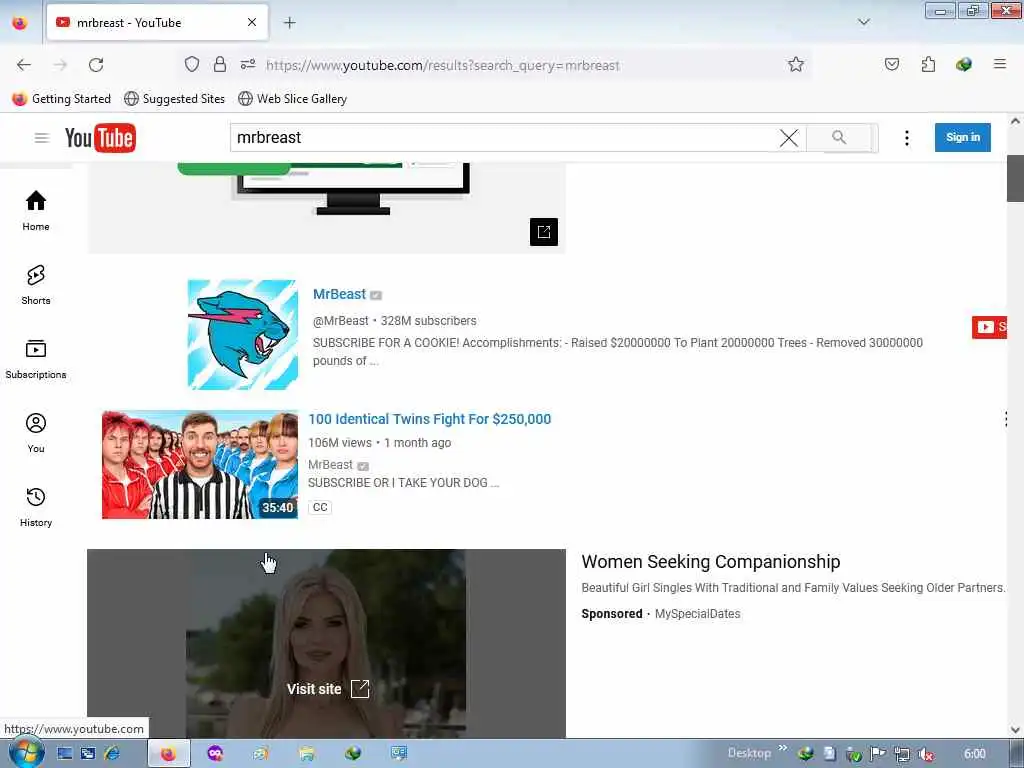Open new tab with plus icon
The image size is (1024, 768).
(x=289, y=22)
